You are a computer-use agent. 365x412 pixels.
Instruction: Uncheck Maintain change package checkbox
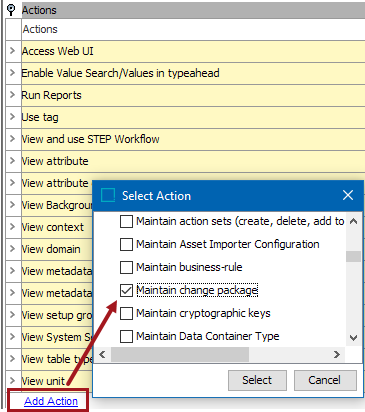point(126,290)
